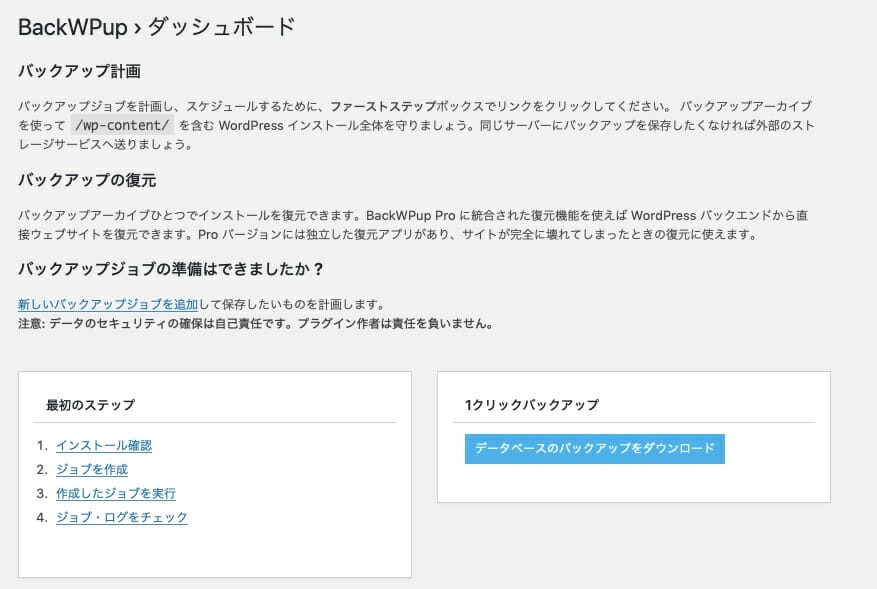
Task: Click empty area below the download button
Action: (x=634, y=483)
